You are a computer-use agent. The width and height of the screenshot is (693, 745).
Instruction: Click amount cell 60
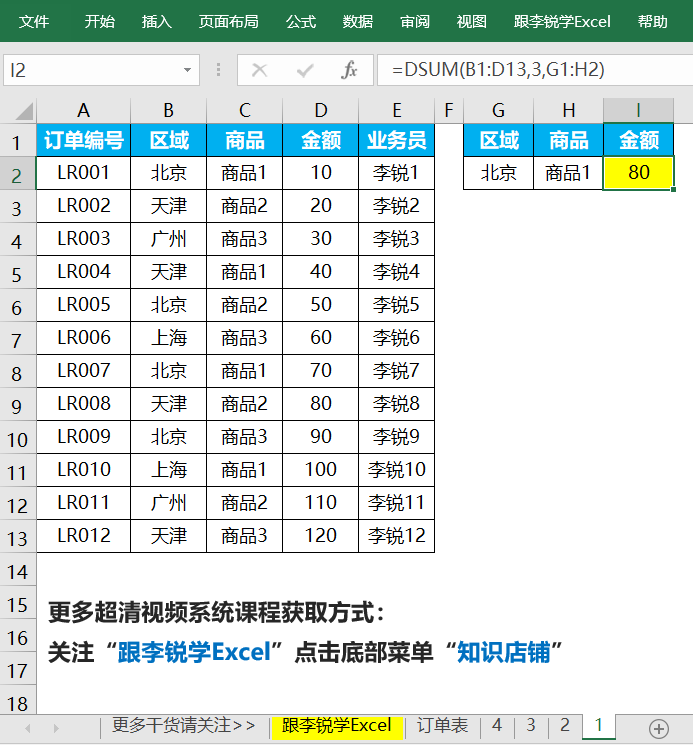tap(321, 338)
